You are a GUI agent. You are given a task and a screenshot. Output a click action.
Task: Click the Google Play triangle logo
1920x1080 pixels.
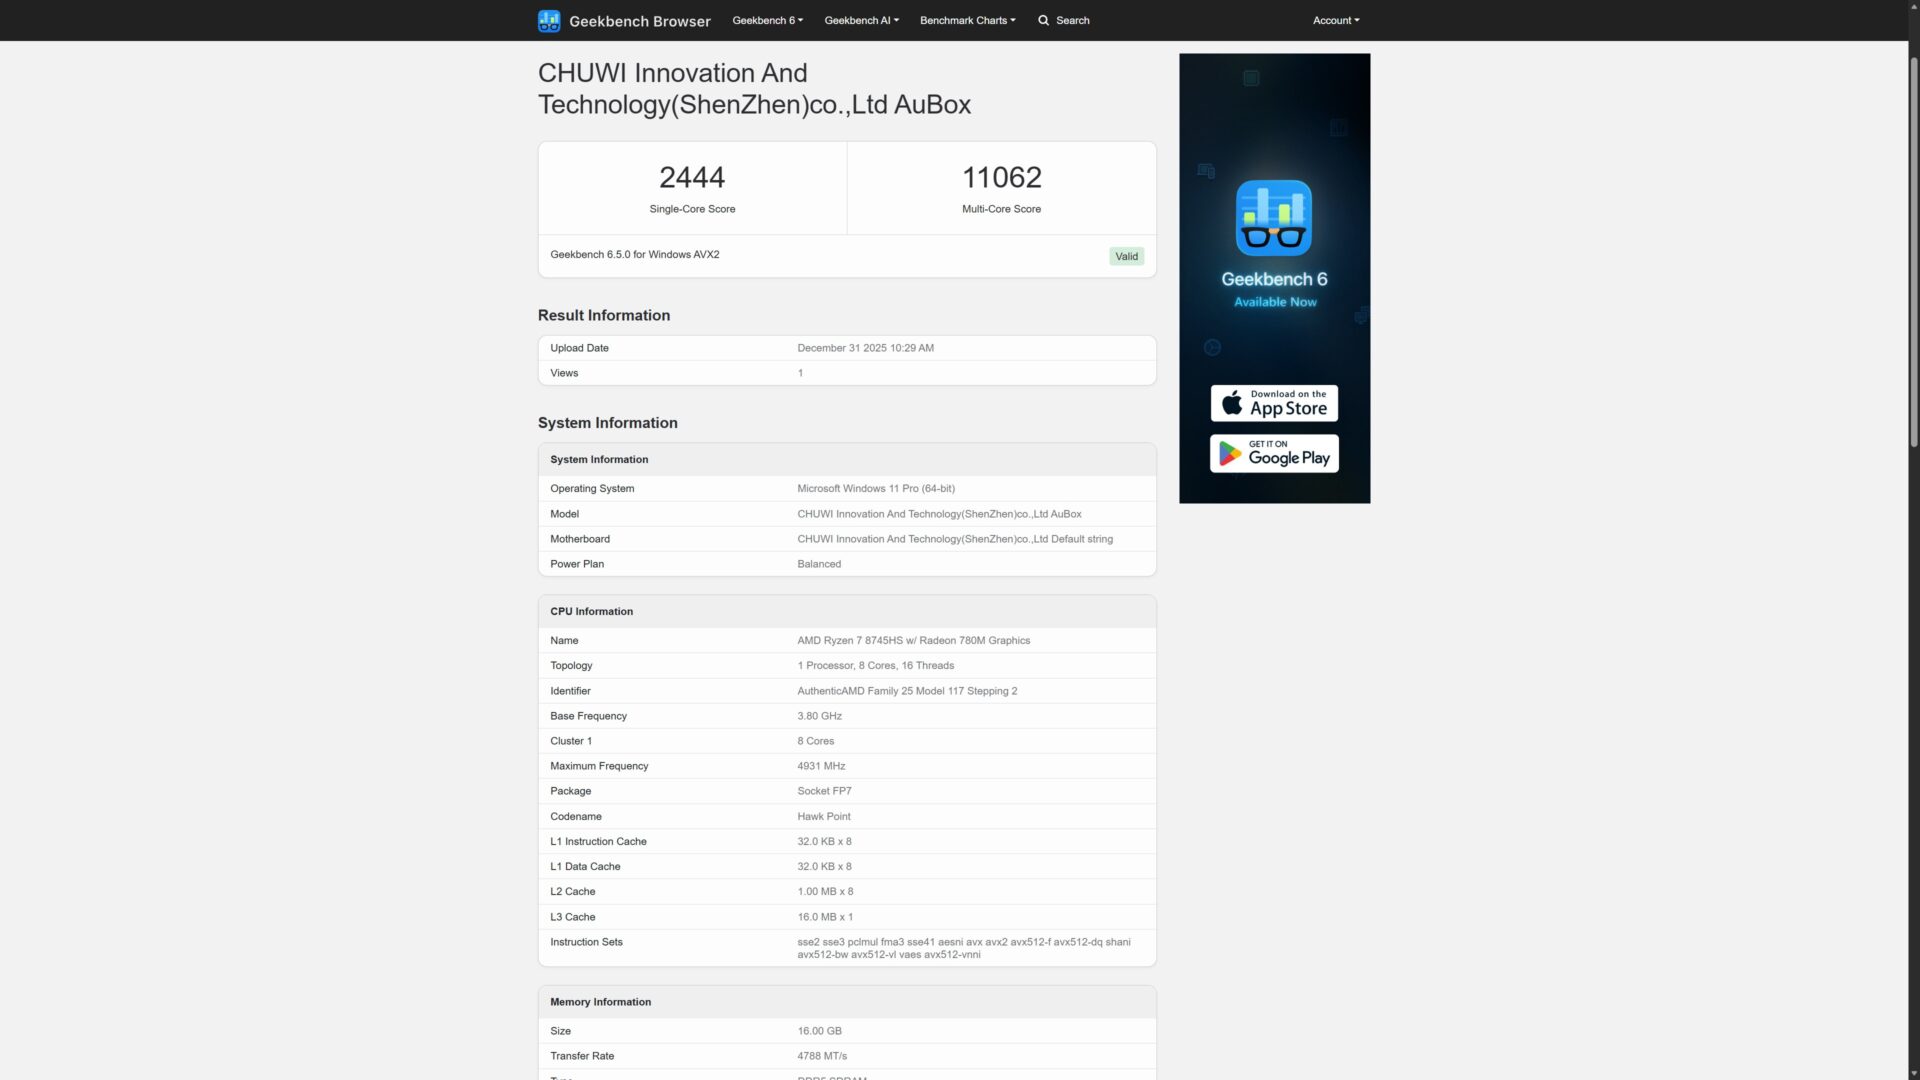point(1230,454)
